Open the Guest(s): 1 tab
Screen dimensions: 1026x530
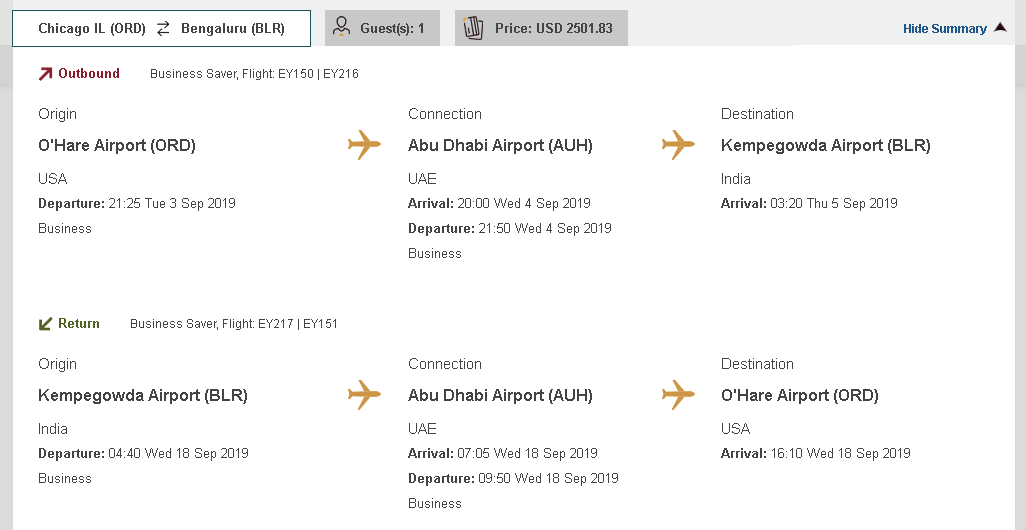(x=382, y=28)
